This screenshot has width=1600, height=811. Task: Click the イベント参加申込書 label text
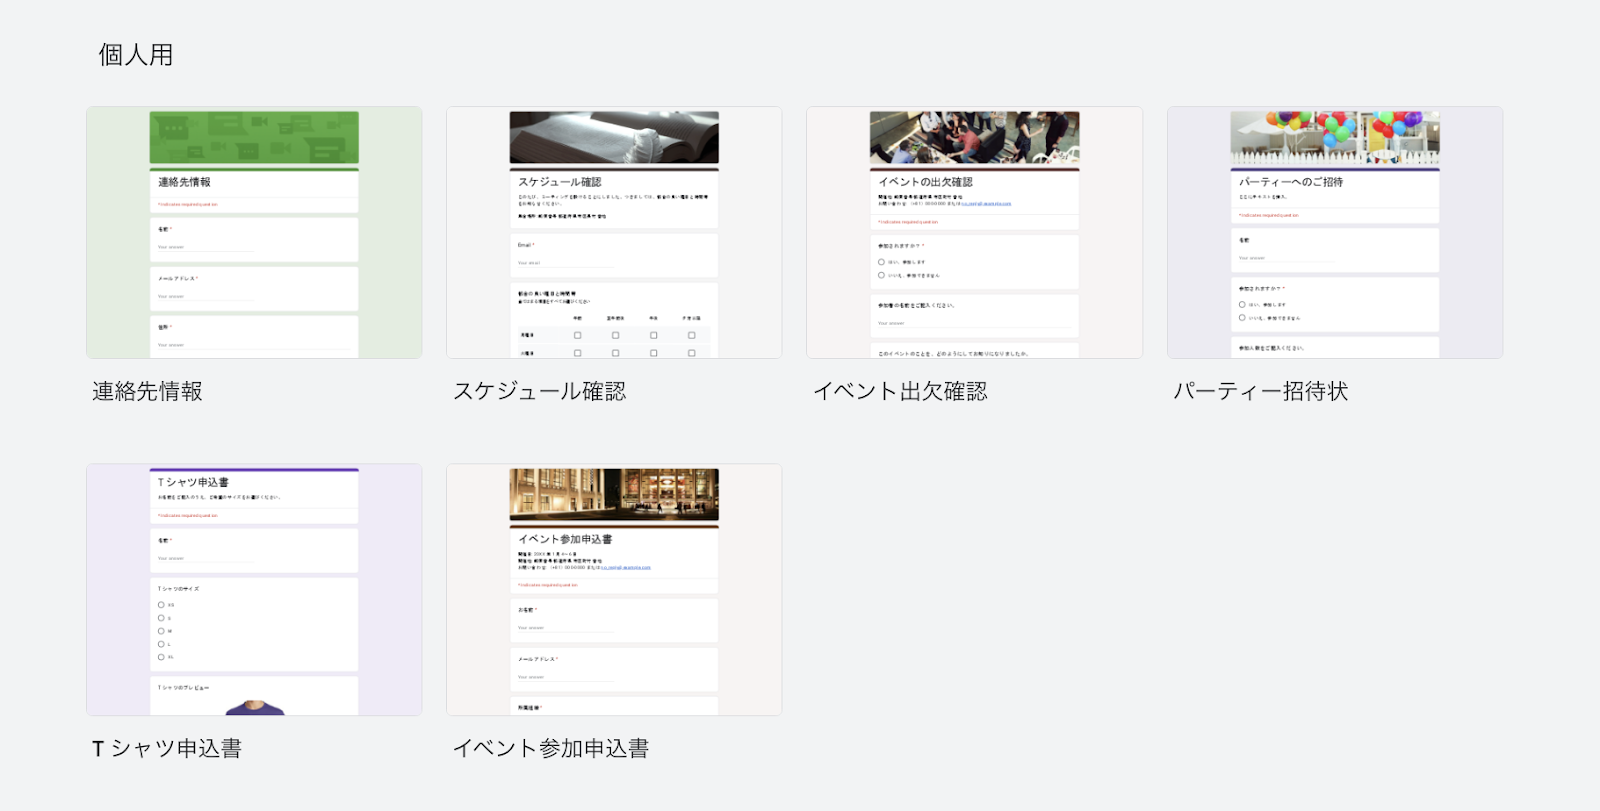(551, 748)
